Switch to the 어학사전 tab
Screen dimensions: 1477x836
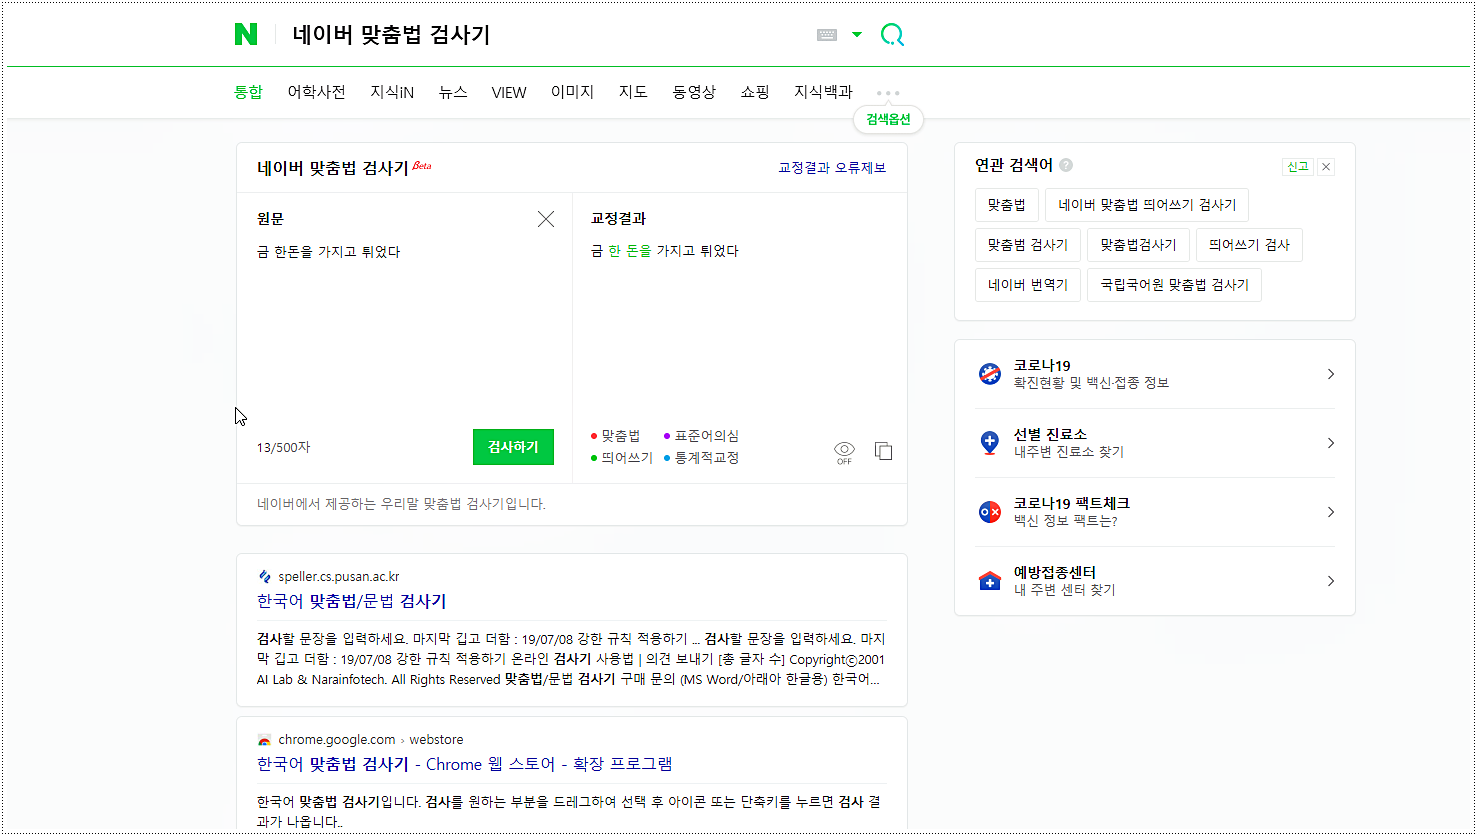[x=316, y=92]
